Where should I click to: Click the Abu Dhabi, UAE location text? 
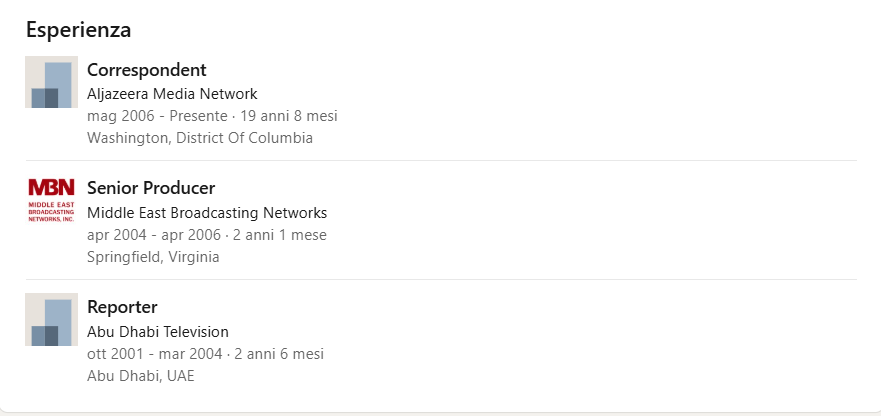141,376
